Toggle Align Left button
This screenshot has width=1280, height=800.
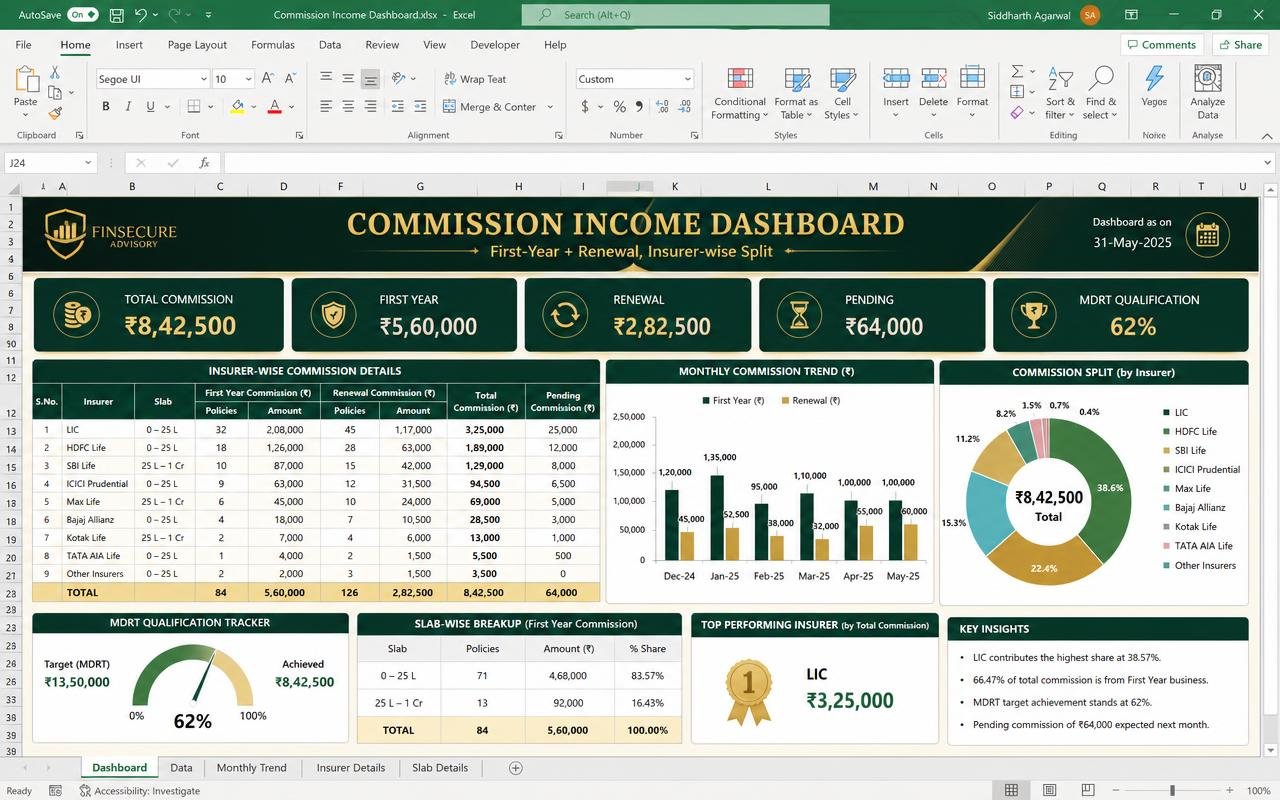326,106
